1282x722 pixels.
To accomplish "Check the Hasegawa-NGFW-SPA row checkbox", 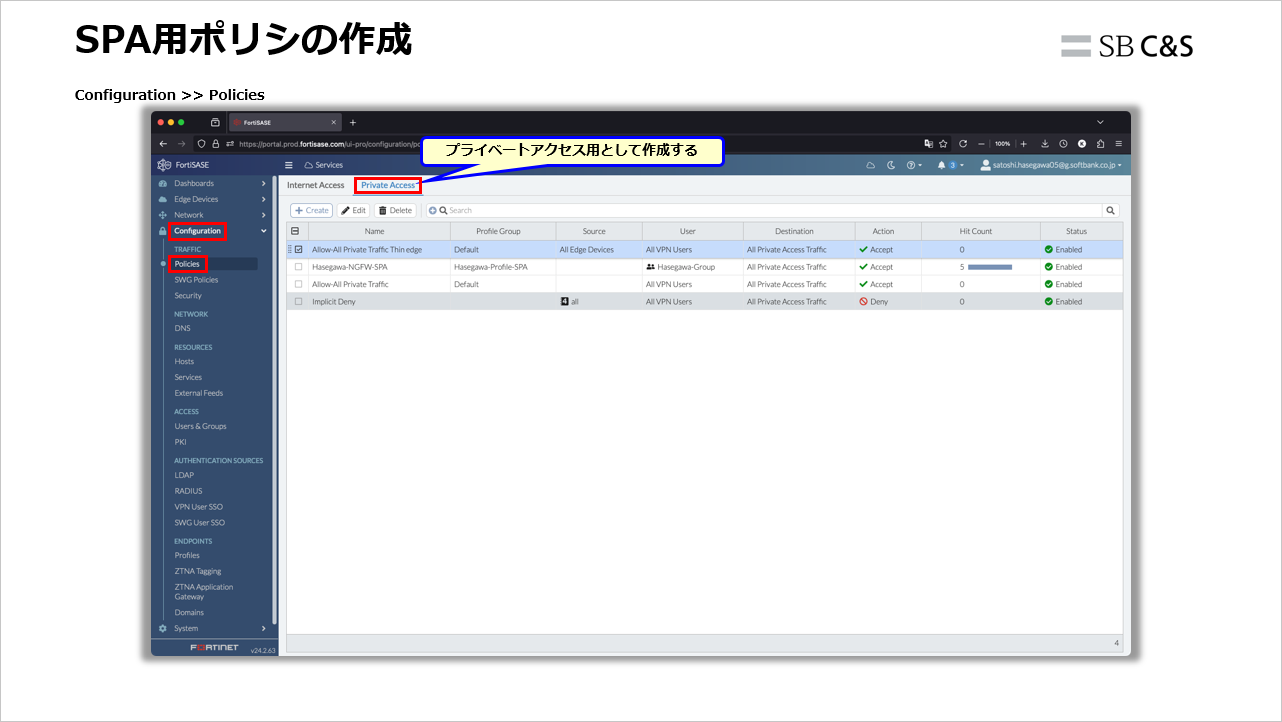I will pyautogui.click(x=298, y=267).
